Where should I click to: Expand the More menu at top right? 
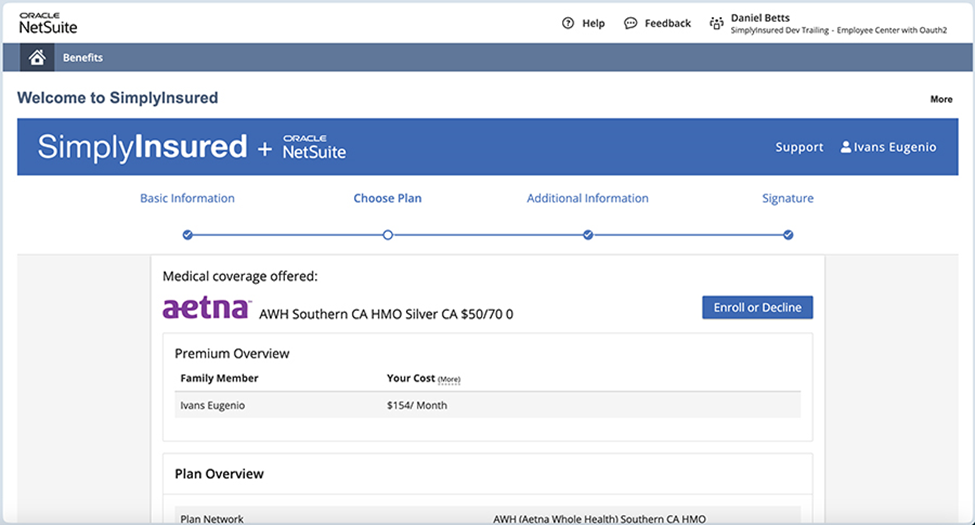(x=941, y=99)
